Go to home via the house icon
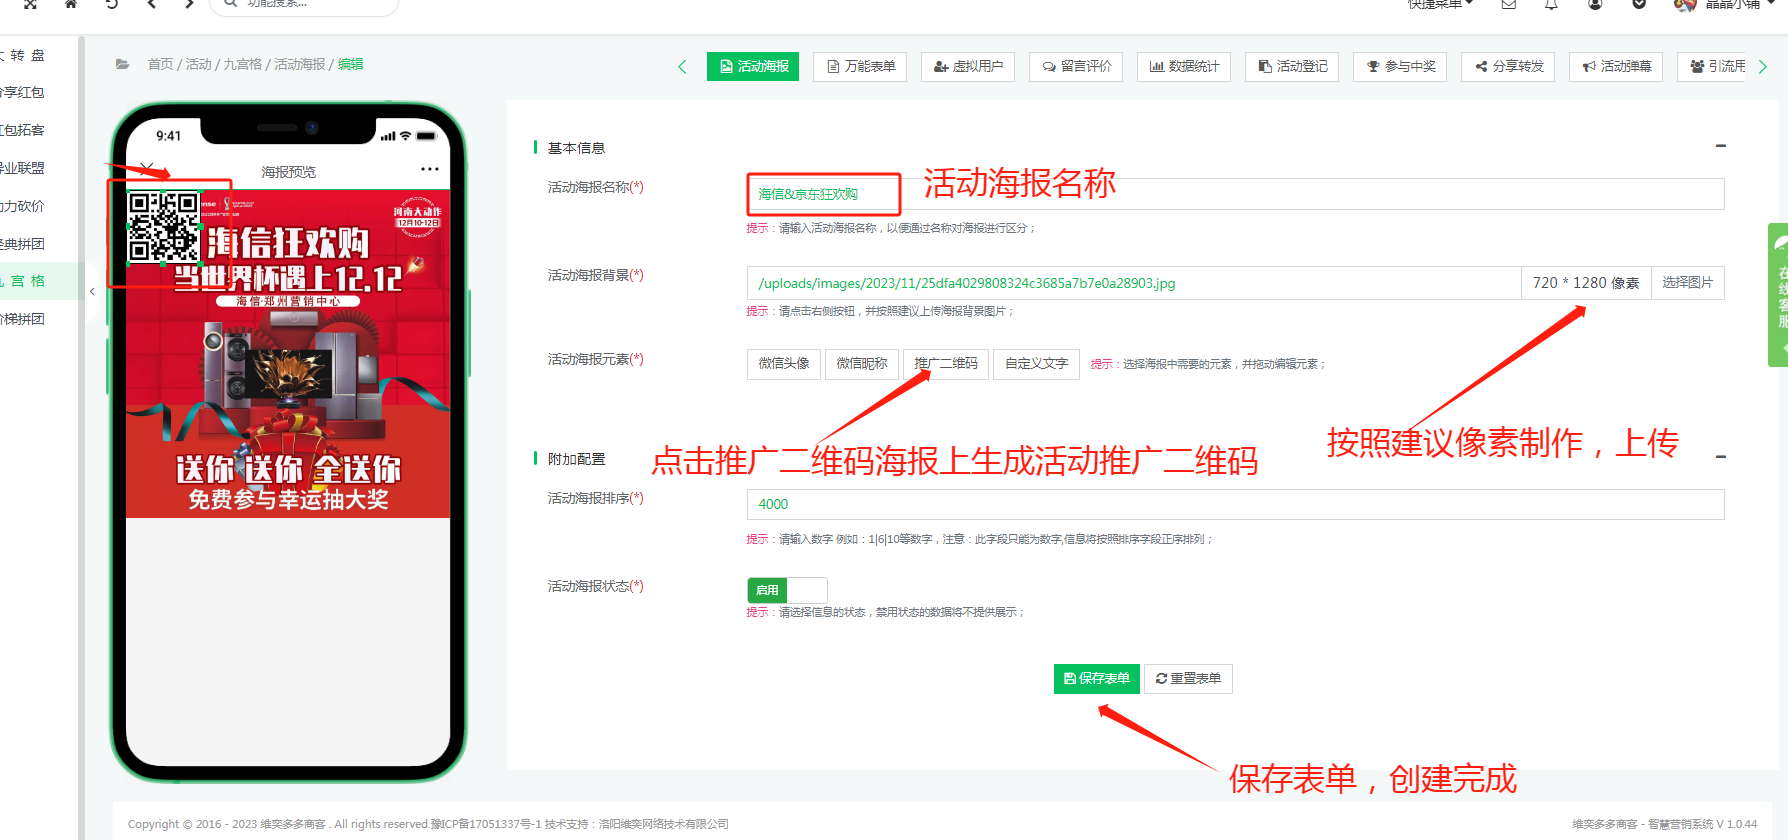 click(x=71, y=4)
